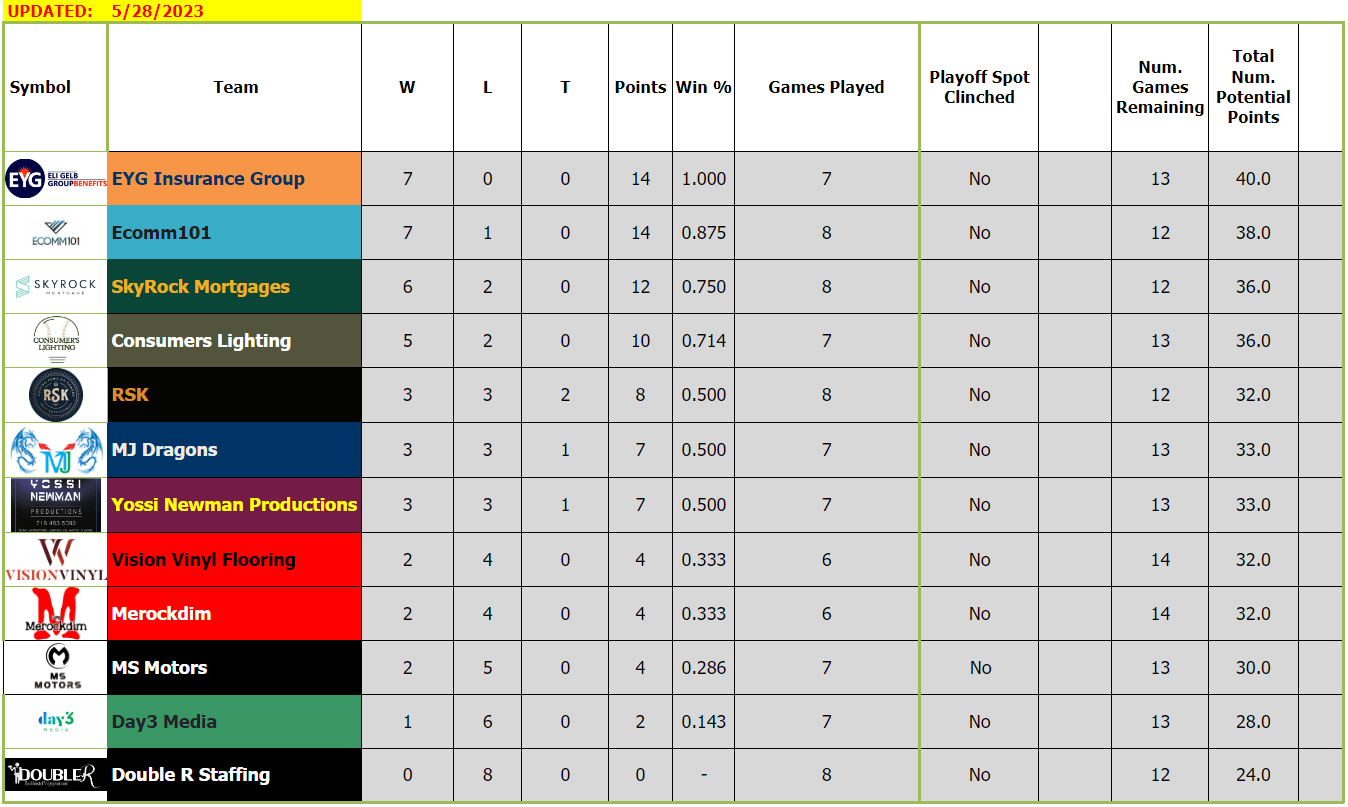Select the RSK team name cell
This screenshot has width=1348, height=807.
234,395
